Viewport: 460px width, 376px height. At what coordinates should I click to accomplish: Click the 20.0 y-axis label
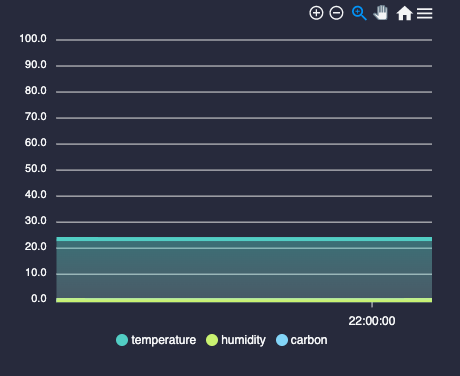click(36, 247)
